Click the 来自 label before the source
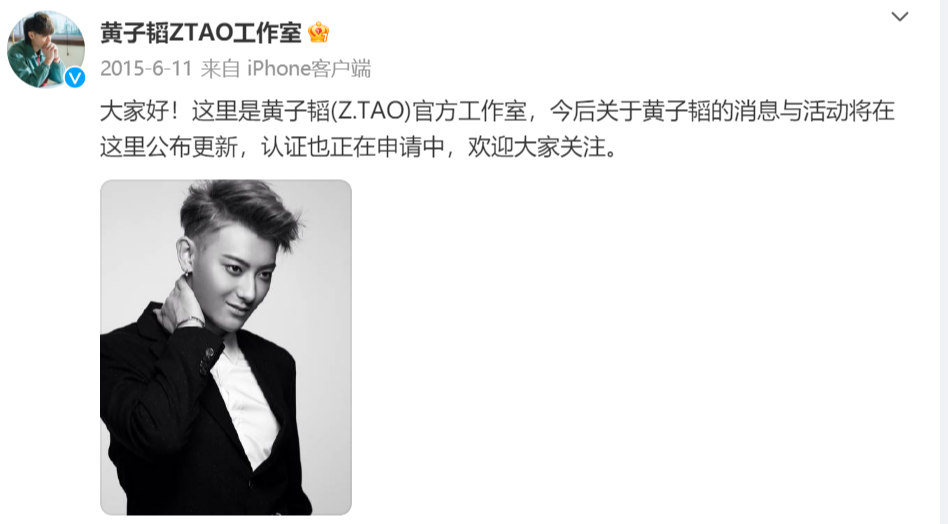Viewport: 948px width, 524px height. [220, 68]
